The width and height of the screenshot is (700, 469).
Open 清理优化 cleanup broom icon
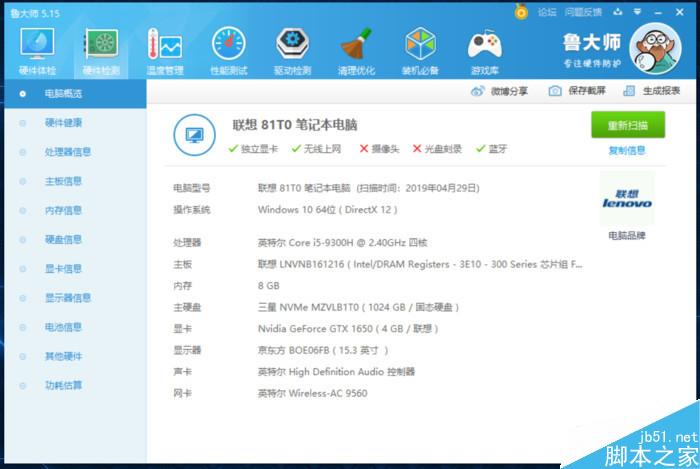[356, 51]
